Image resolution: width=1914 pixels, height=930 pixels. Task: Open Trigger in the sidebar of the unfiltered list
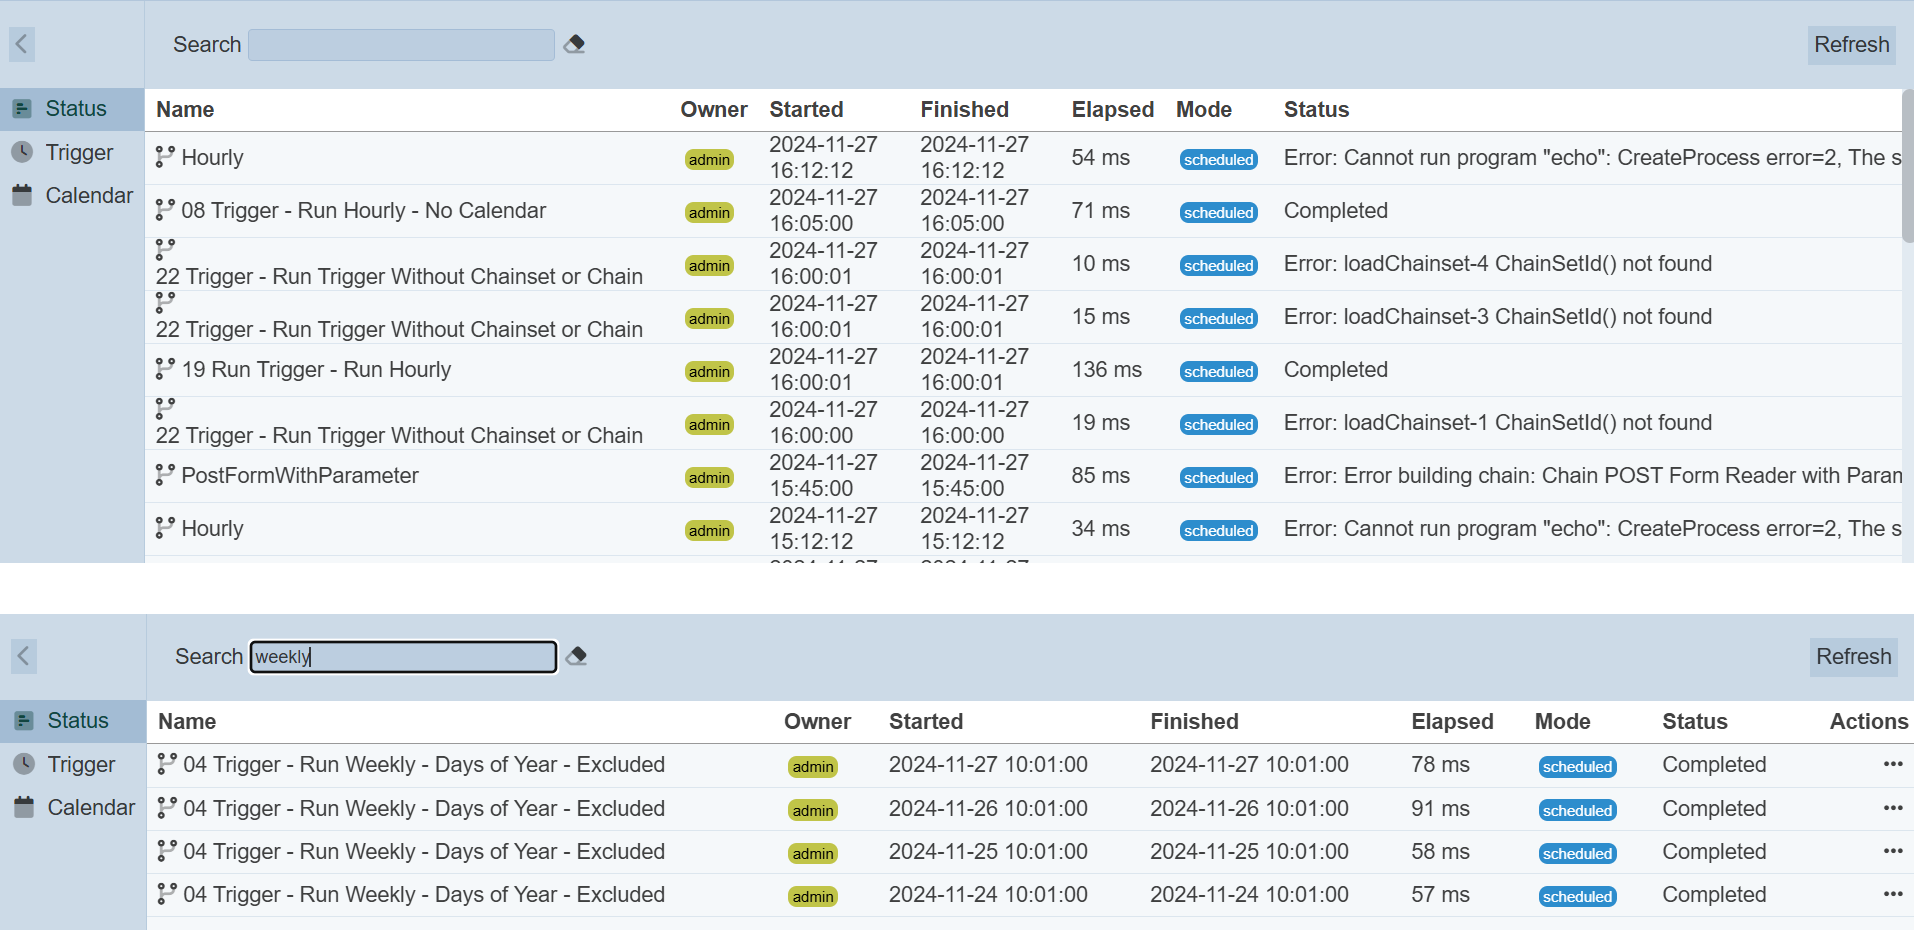79,152
